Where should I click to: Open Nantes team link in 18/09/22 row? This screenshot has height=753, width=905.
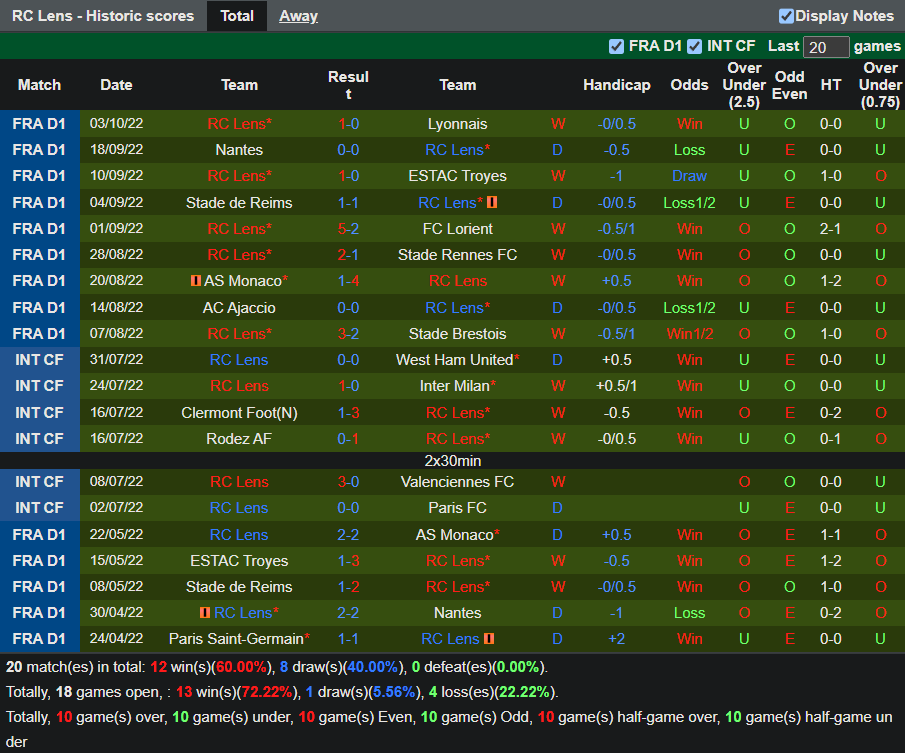(x=239, y=150)
